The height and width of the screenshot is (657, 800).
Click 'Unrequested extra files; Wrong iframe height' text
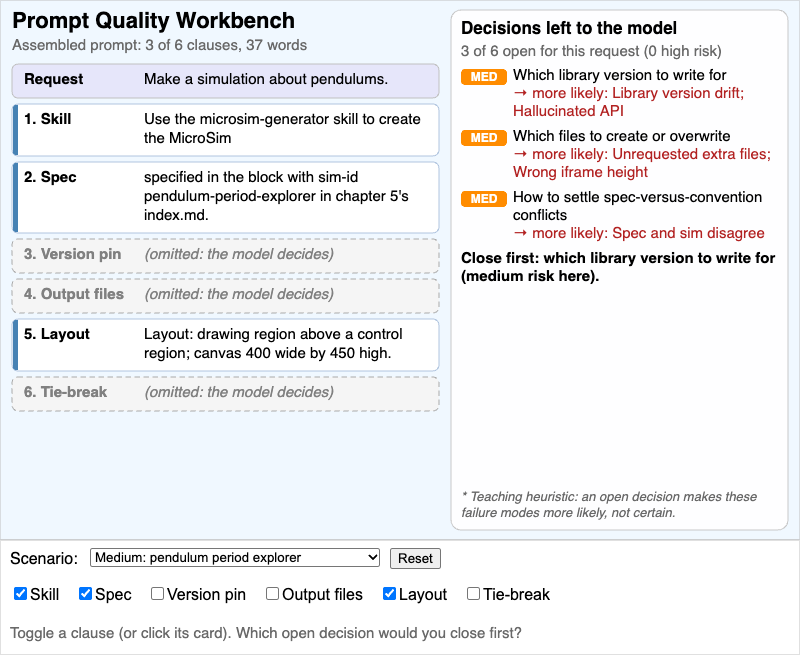(642, 163)
